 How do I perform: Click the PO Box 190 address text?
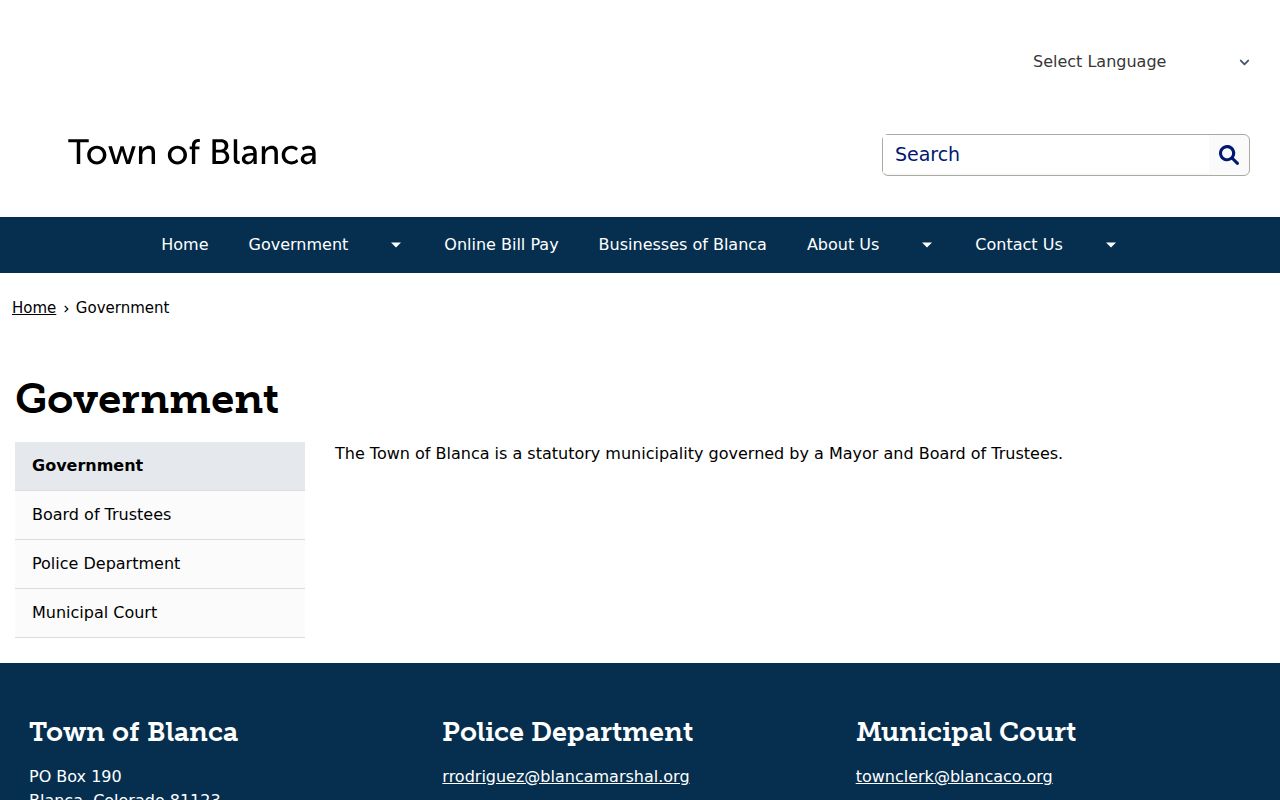(76, 777)
